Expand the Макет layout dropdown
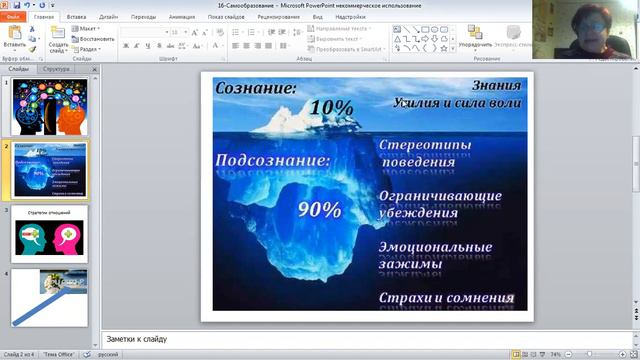 (86, 29)
